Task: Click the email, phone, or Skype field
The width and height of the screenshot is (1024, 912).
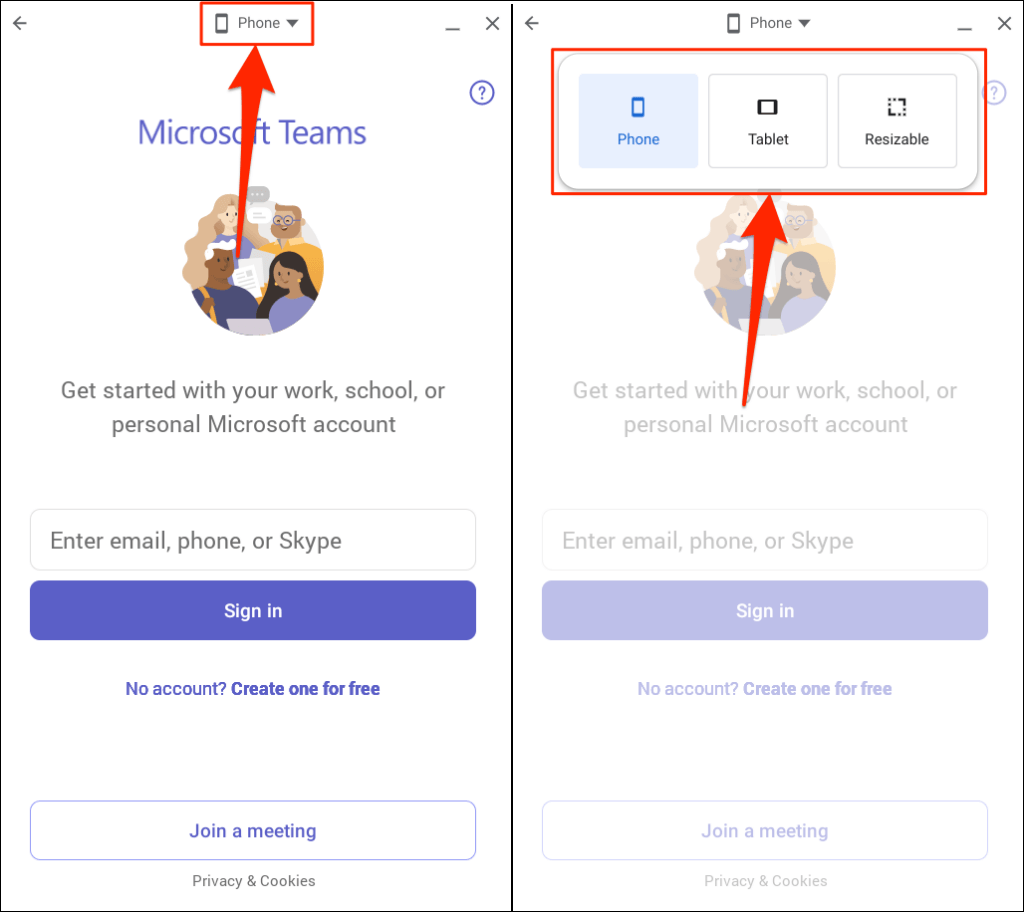Action: point(253,540)
